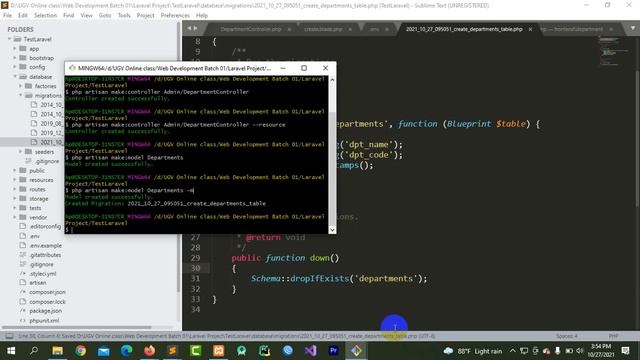Expand the seeders folder

pos(20,151)
